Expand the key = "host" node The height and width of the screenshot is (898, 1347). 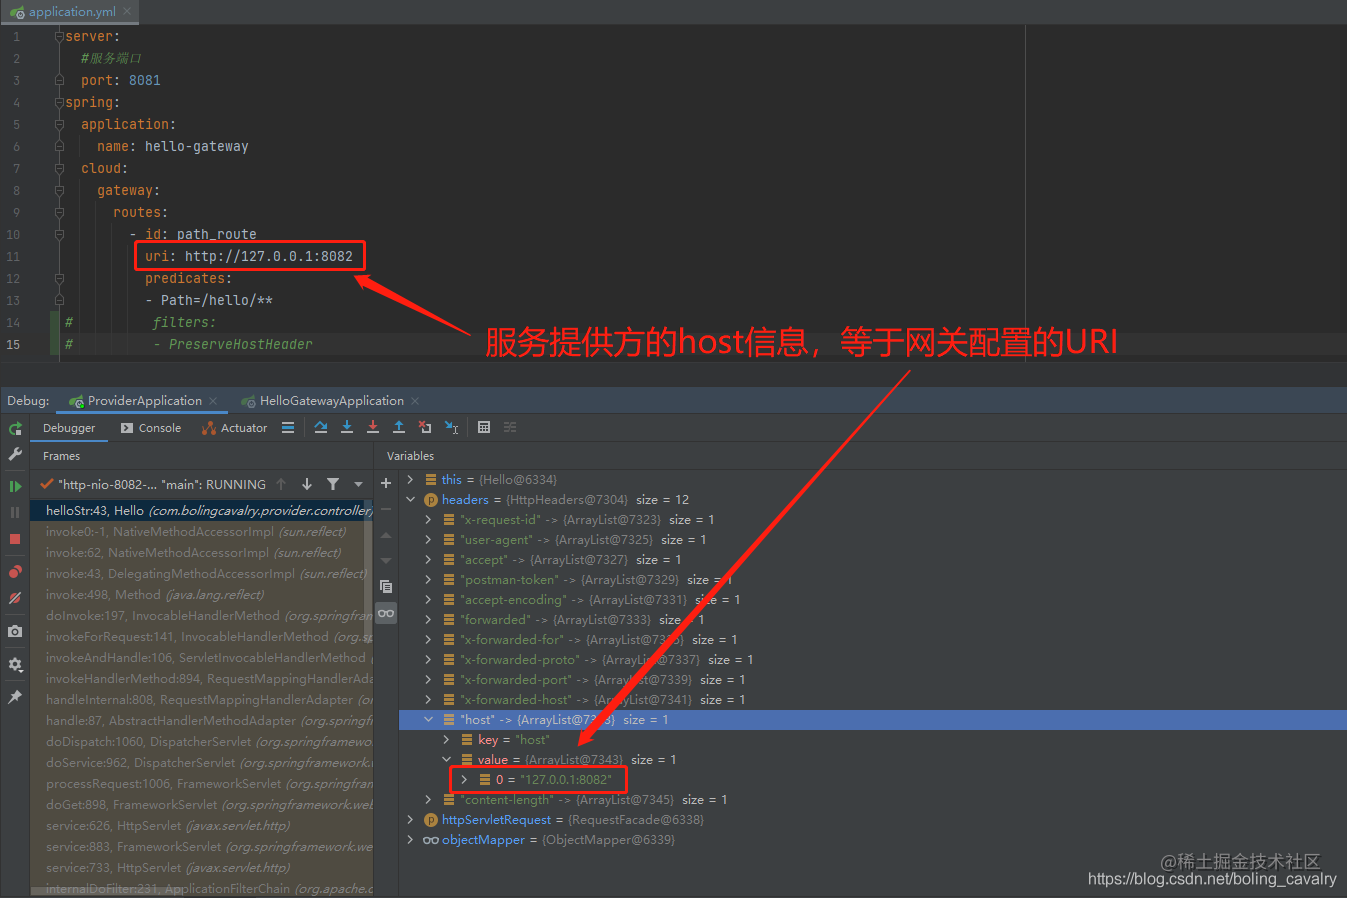[x=447, y=740]
